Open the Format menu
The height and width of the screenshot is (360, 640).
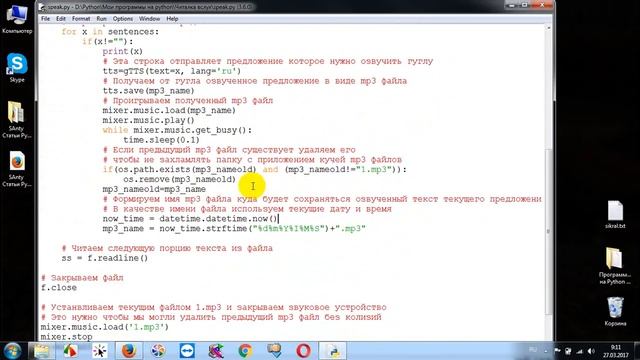click(81, 19)
